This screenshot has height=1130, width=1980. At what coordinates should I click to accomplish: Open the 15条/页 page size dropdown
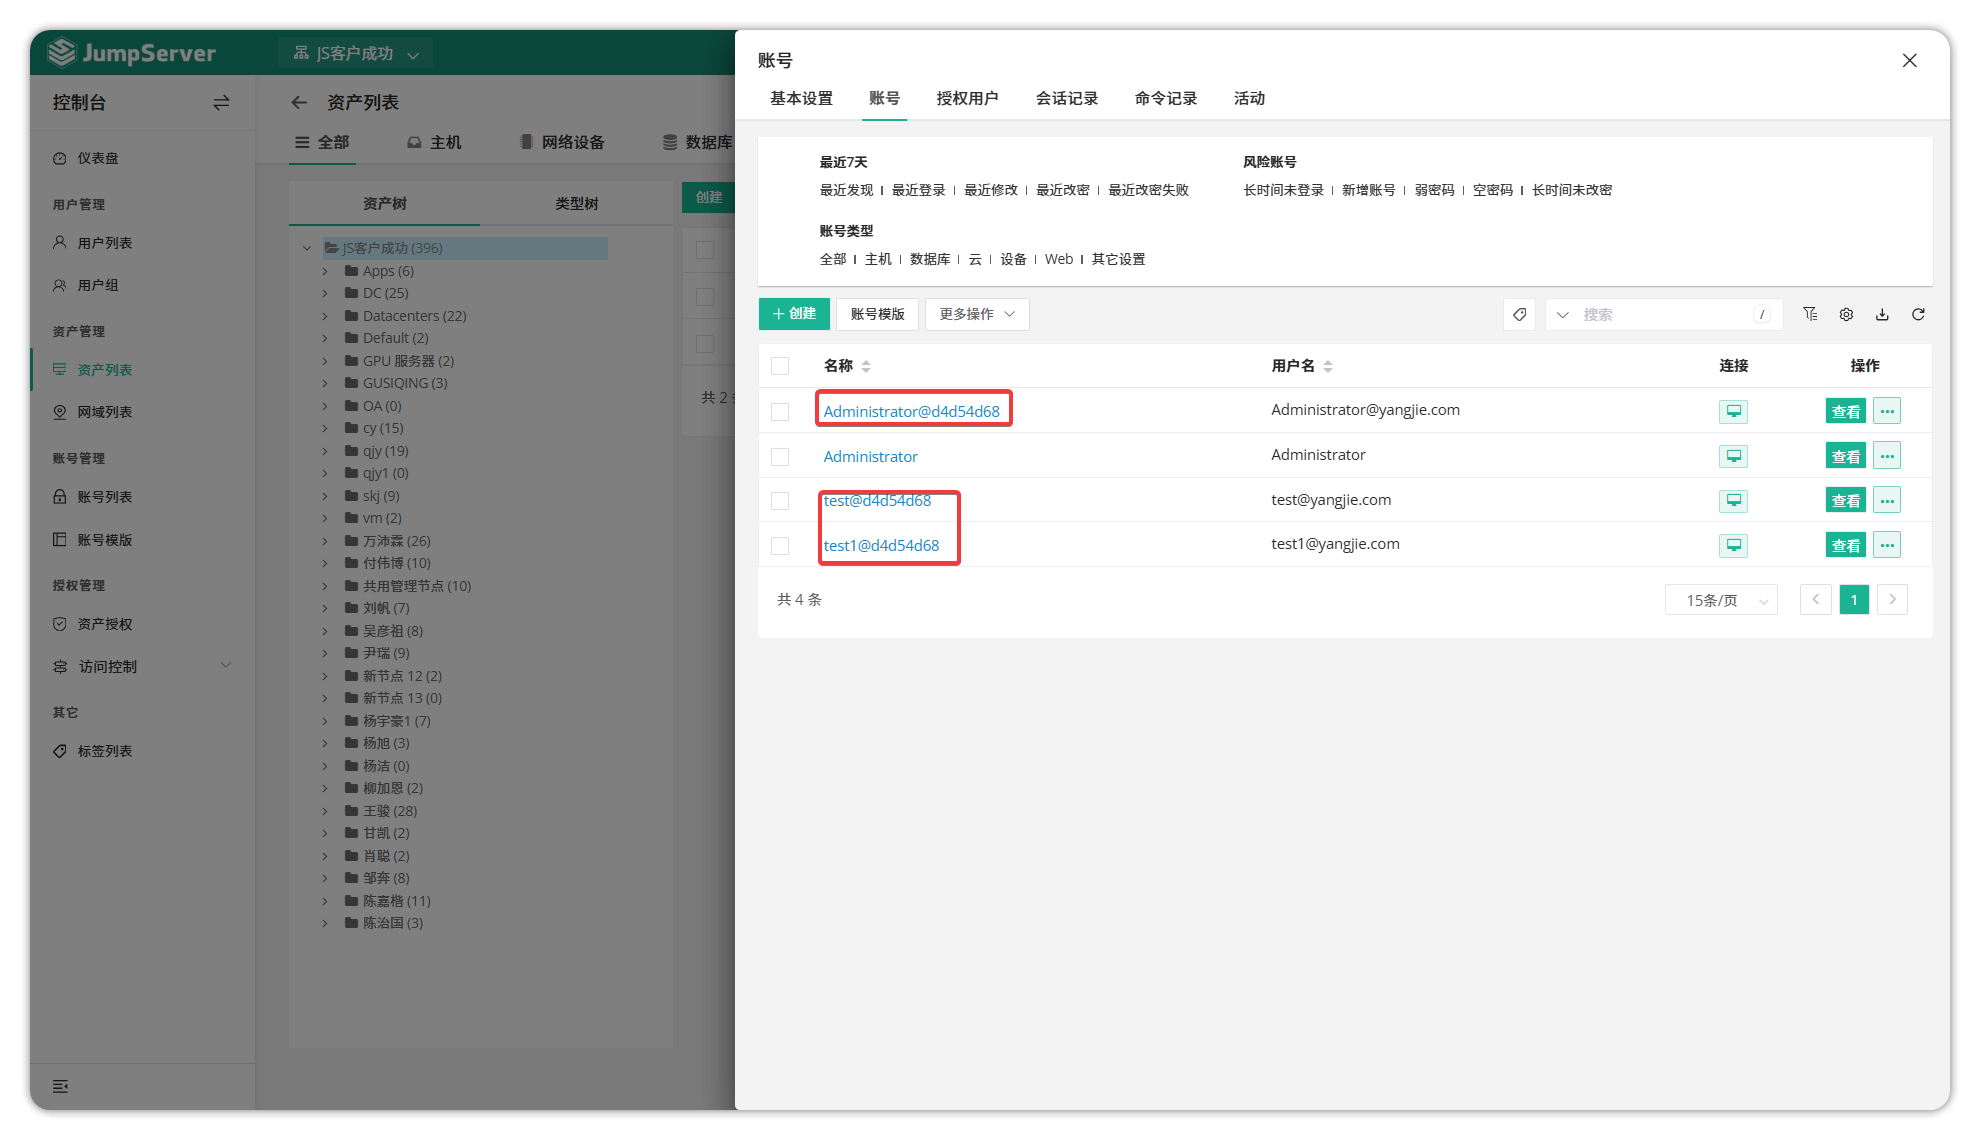[x=1721, y=600]
